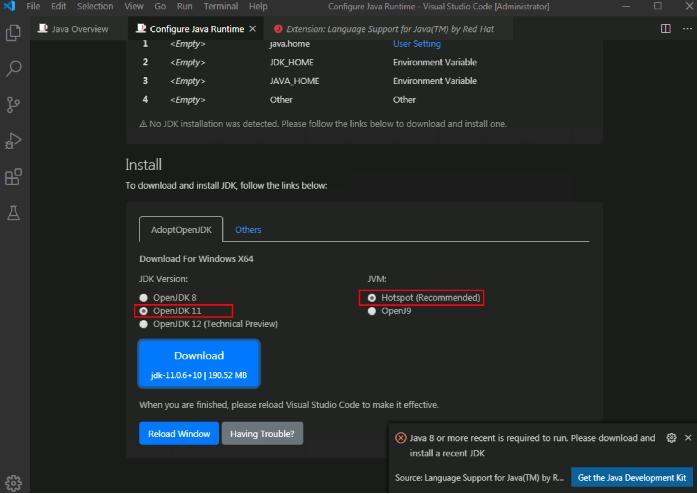Open the View menu
The height and width of the screenshot is (494, 697).
tap(134, 6)
